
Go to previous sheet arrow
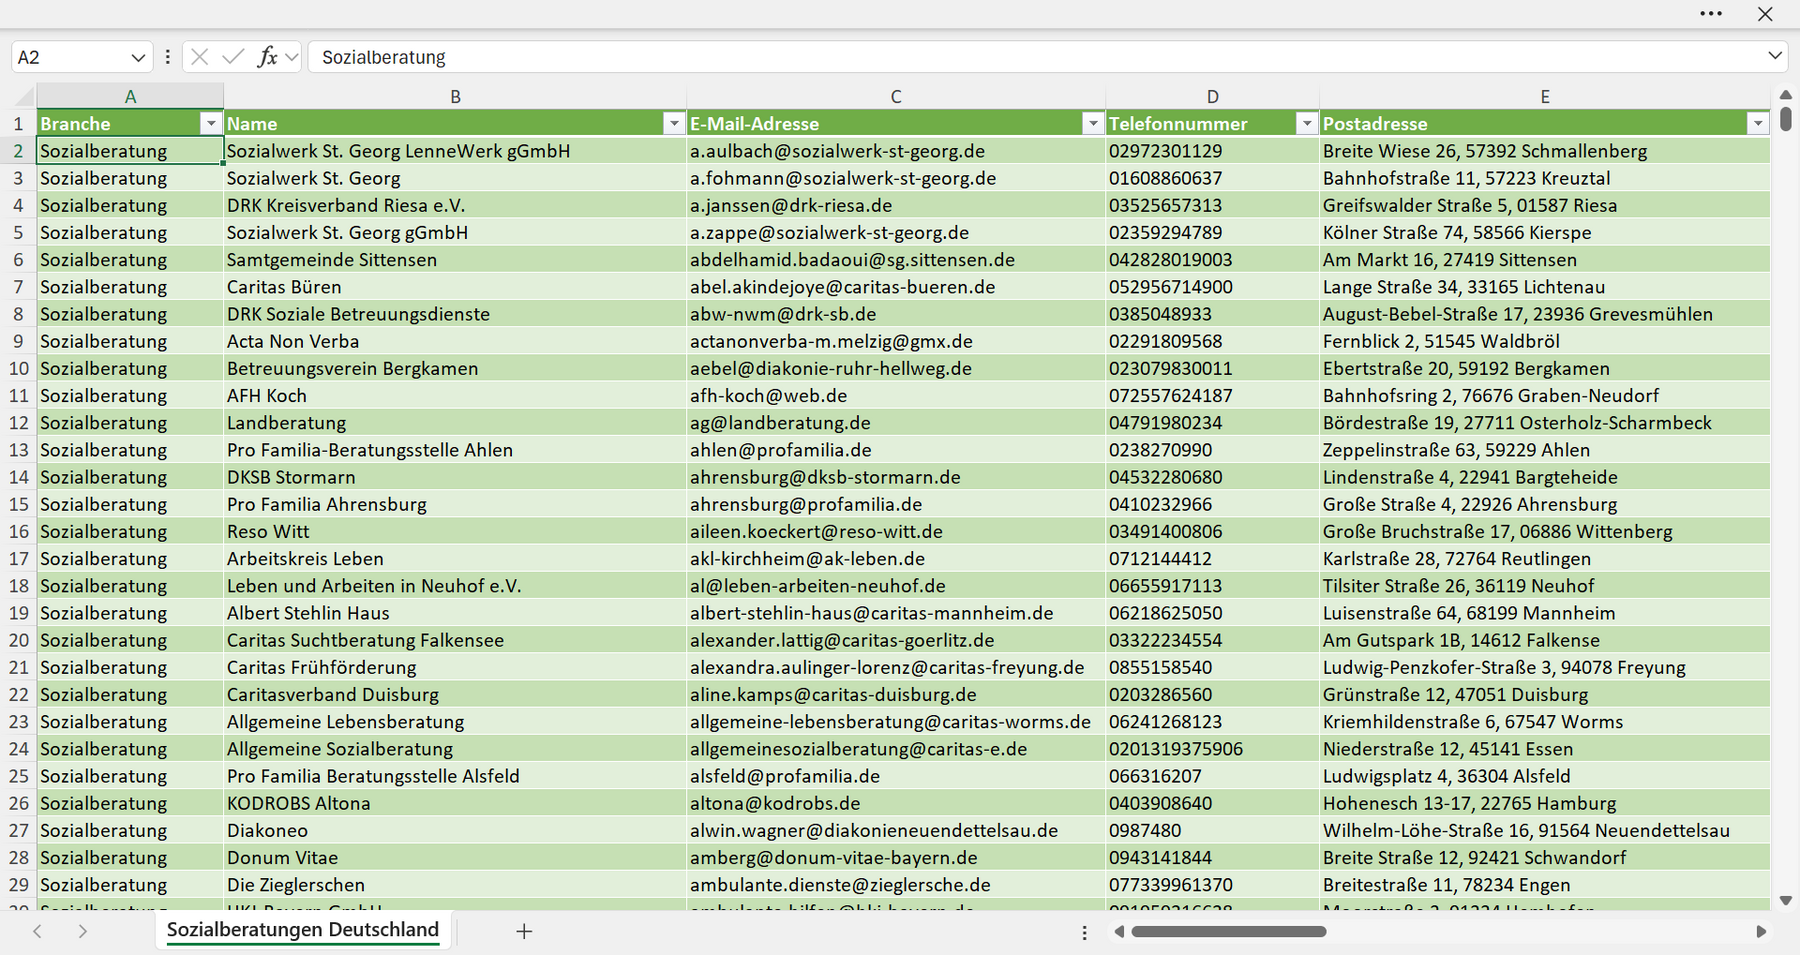click(37, 931)
